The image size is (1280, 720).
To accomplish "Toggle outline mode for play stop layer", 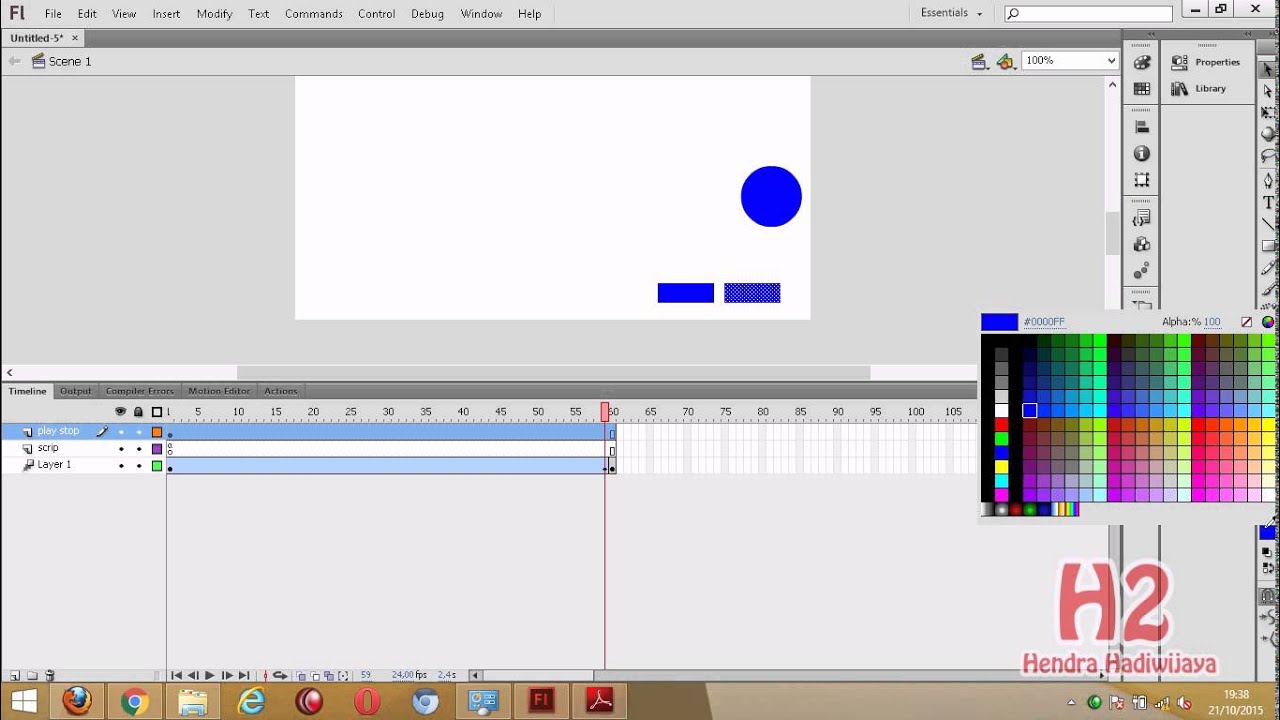I will [157, 432].
